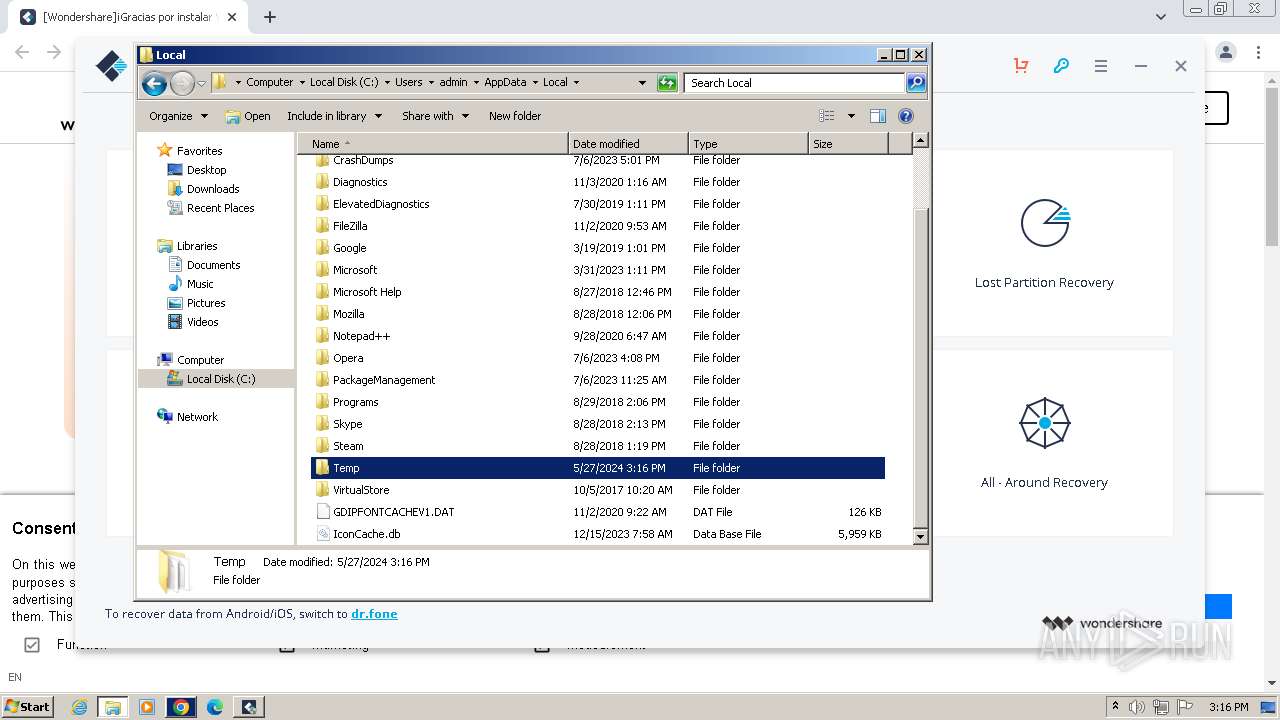Click Users in the breadcrumb path
Viewport: 1280px width, 720px height.
coord(408,83)
